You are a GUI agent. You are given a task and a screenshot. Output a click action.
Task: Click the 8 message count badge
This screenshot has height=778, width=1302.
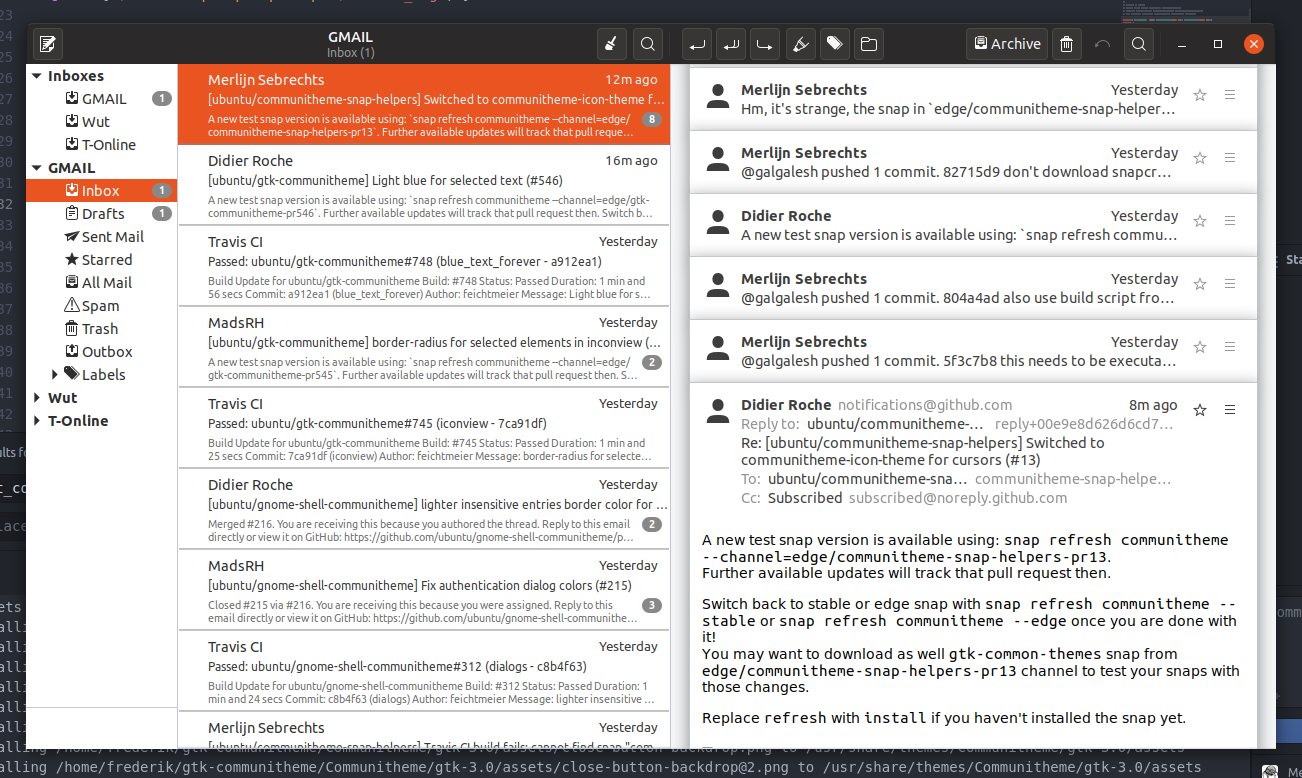(652, 119)
